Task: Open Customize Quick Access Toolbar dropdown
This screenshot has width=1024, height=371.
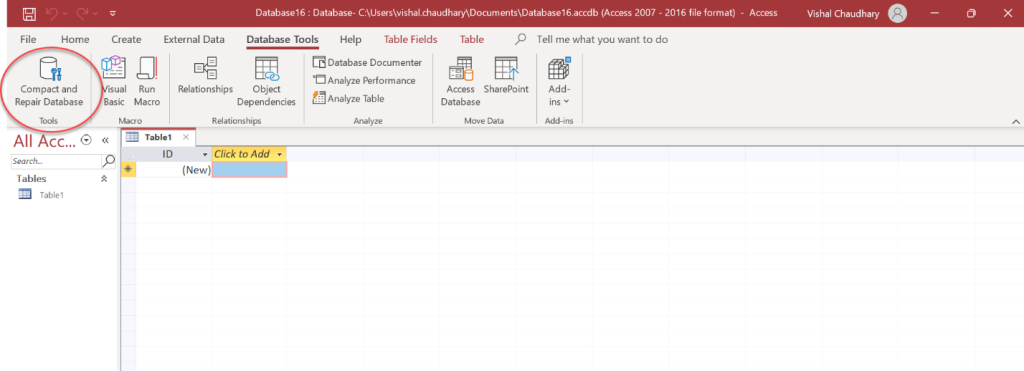Action: pyautogui.click(x=113, y=12)
